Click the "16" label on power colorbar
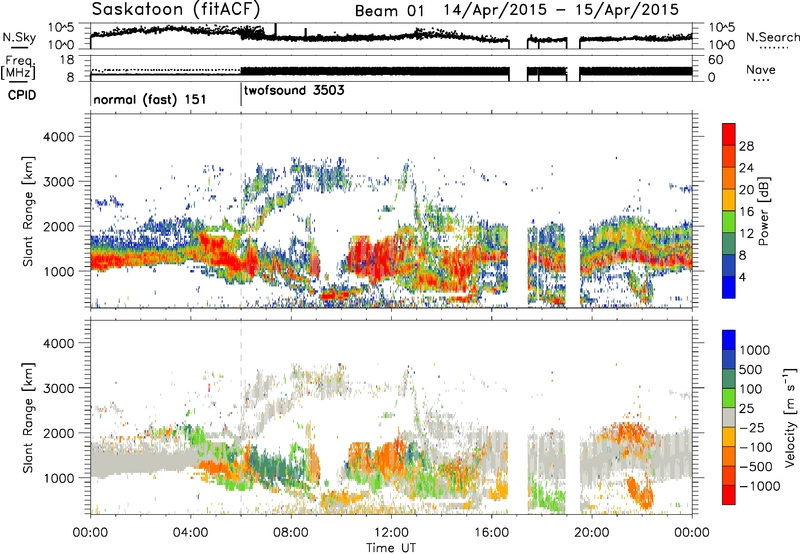The width and height of the screenshot is (800, 554). point(746,212)
